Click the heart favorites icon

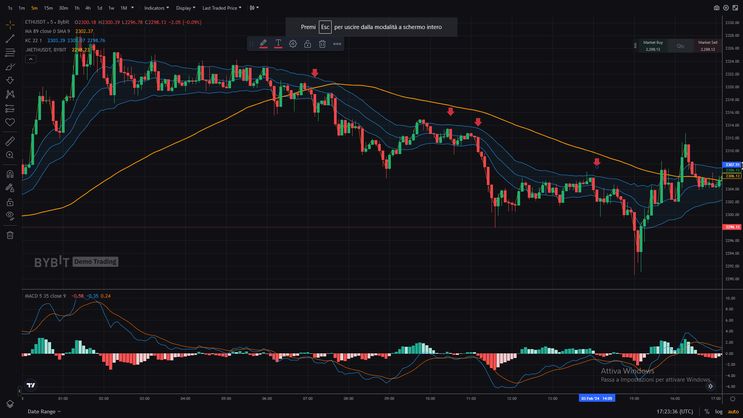coord(10,122)
